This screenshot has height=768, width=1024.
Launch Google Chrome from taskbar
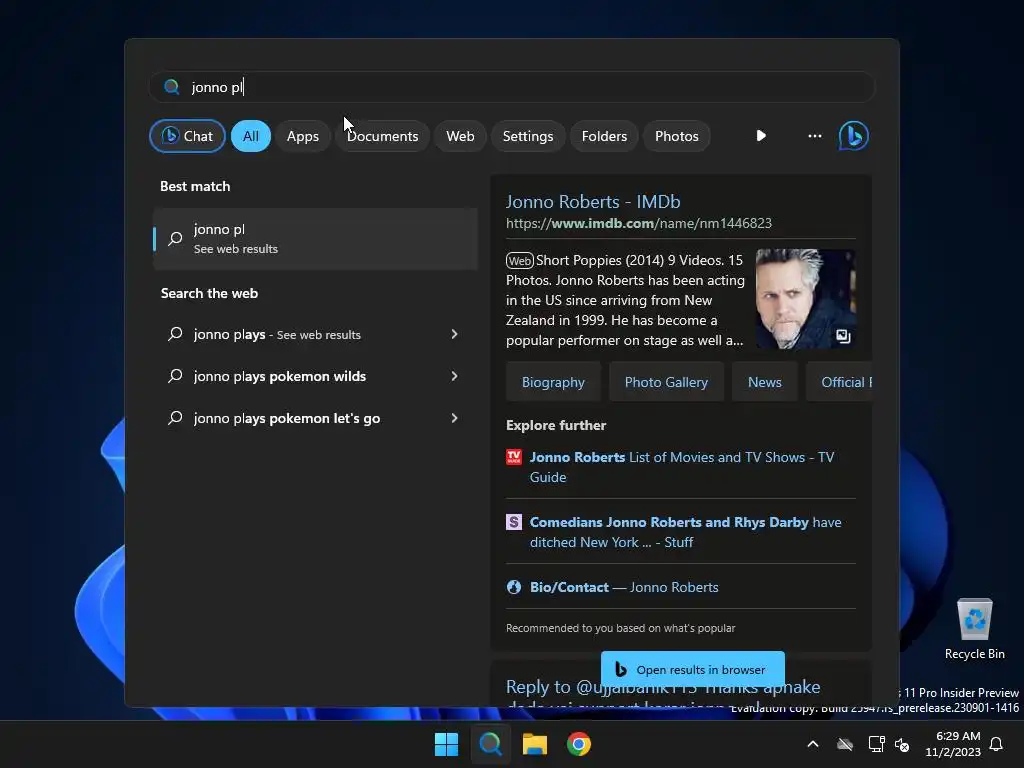[579, 744]
